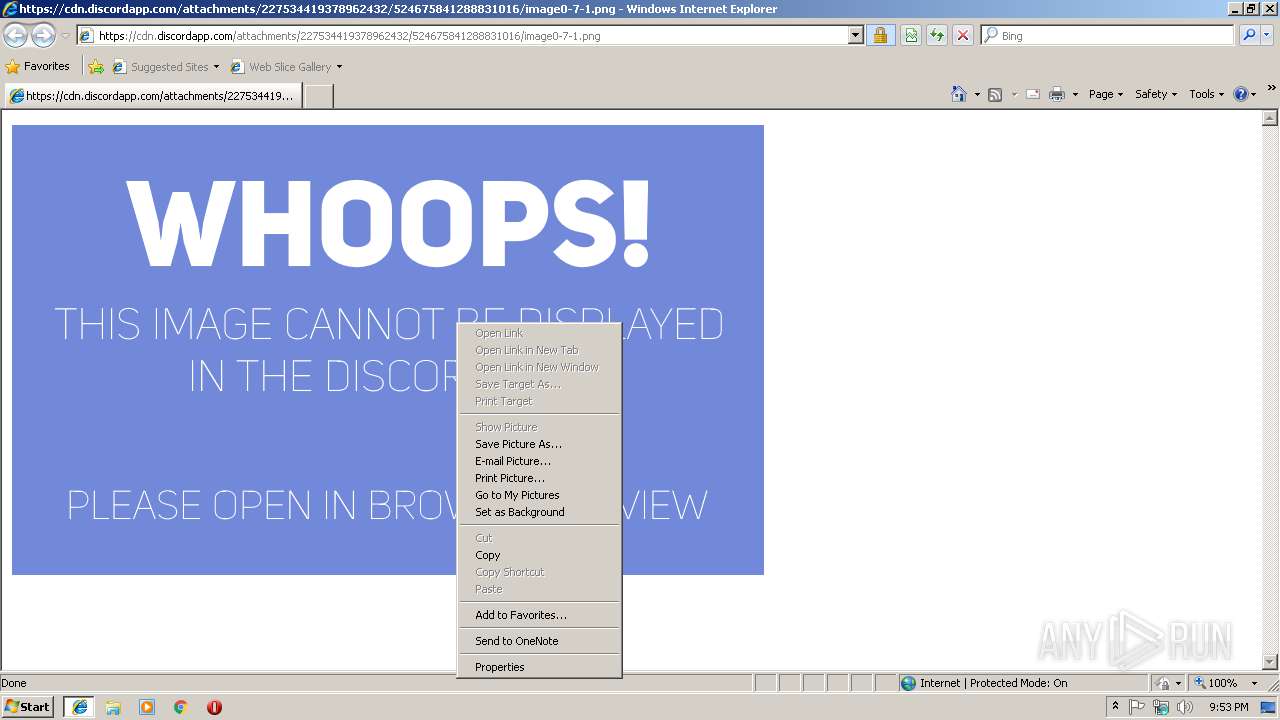Open Windows Media Player from taskbar

147,707
